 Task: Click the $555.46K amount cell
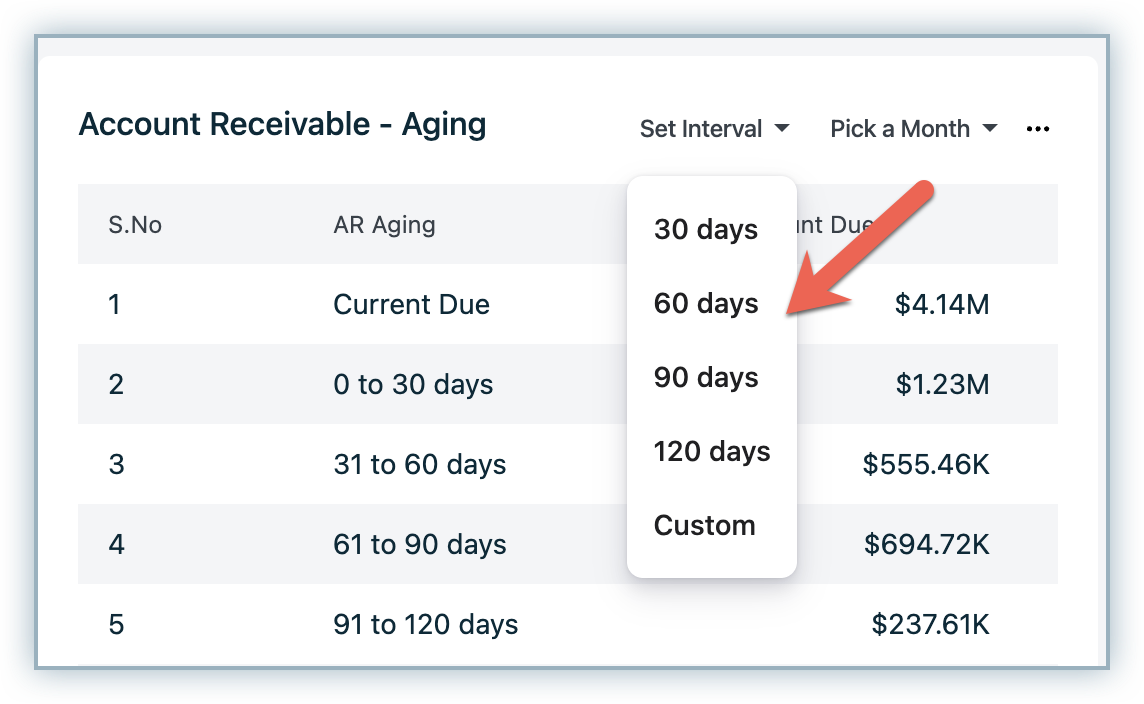click(926, 465)
